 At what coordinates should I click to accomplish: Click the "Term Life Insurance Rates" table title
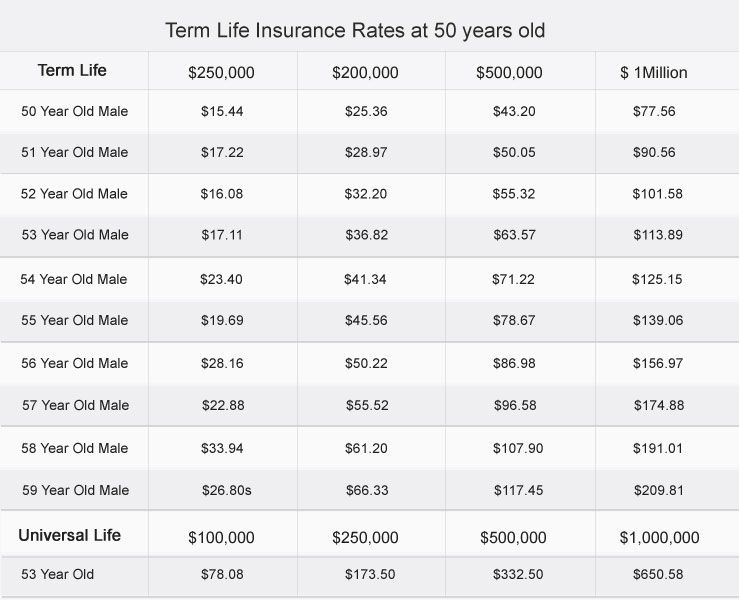click(355, 31)
